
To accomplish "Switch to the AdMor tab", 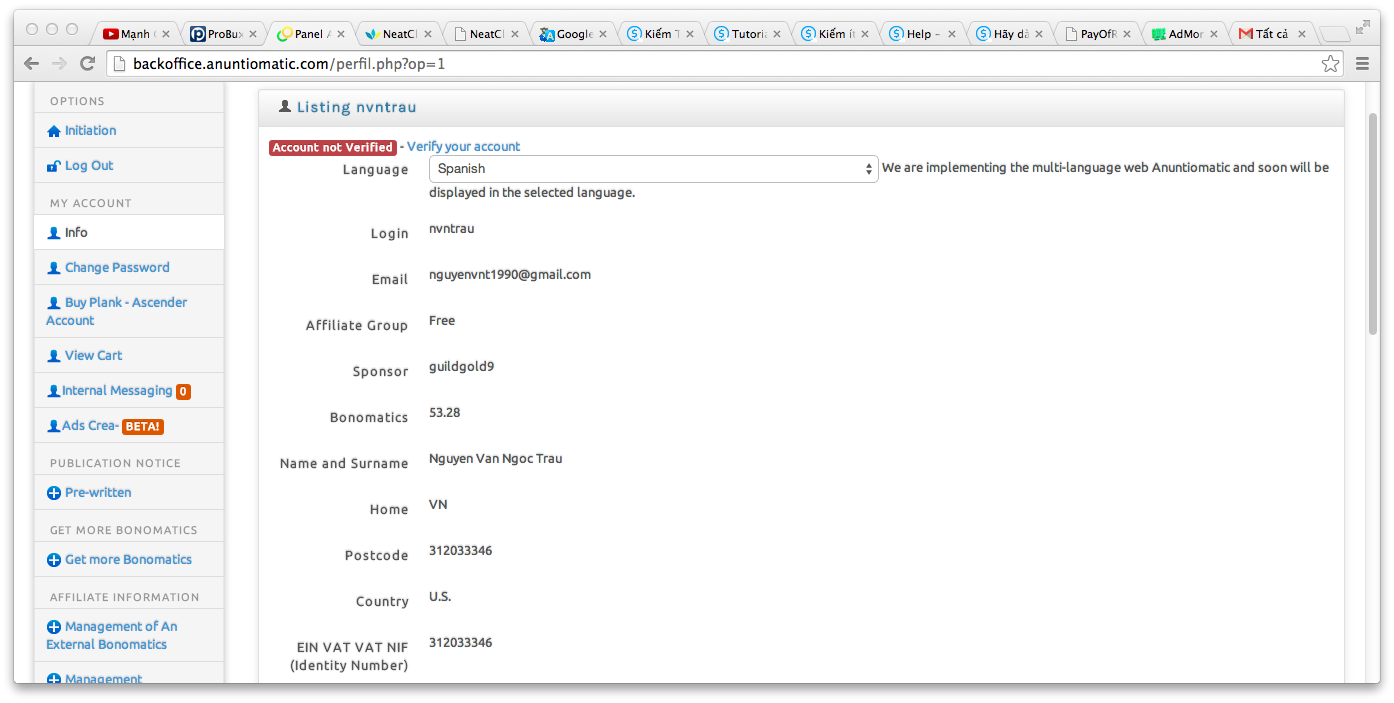I will 1185,34.
